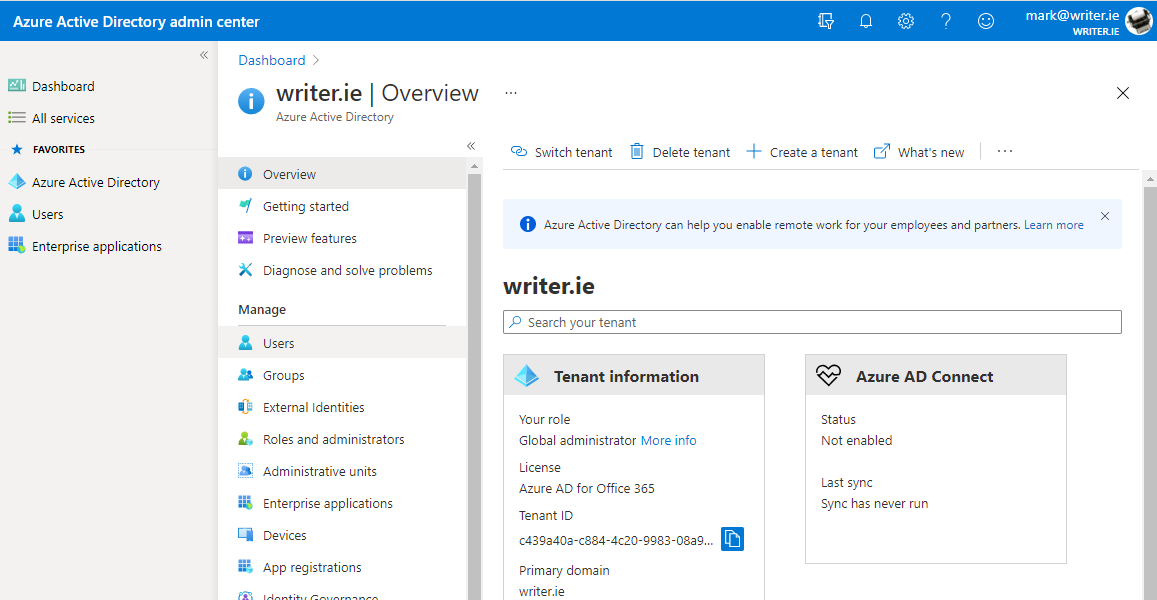Open the notifications bell

click(x=866, y=21)
